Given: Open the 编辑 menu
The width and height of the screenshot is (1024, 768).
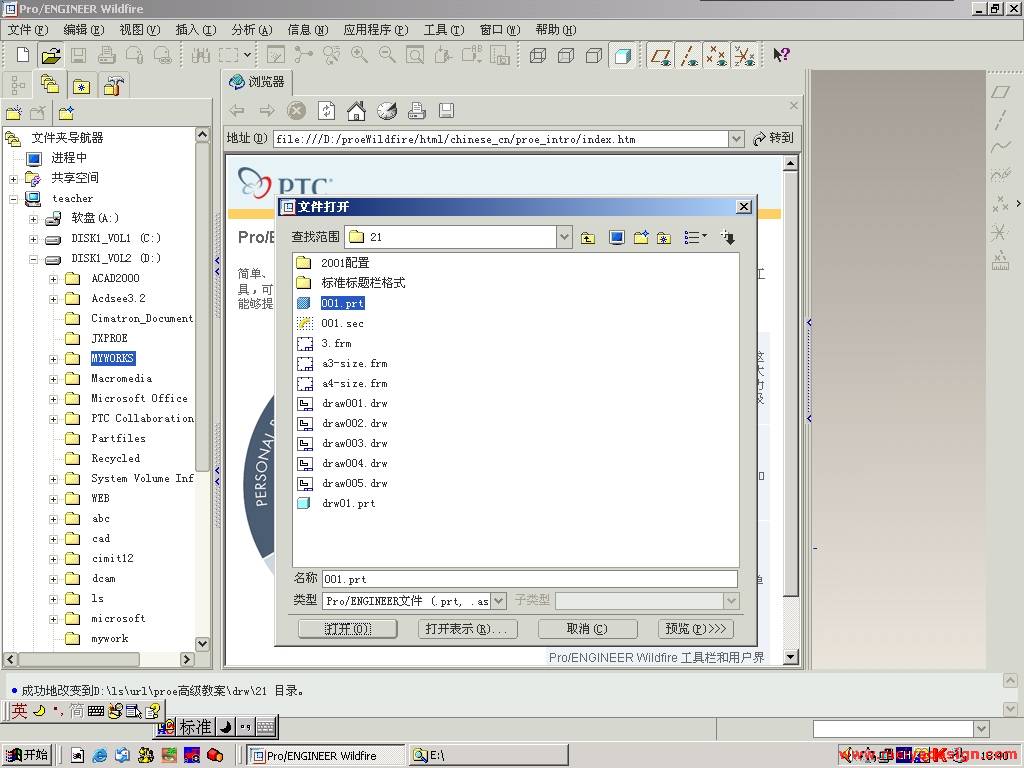Looking at the screenshot, I should tap(84, 30).
